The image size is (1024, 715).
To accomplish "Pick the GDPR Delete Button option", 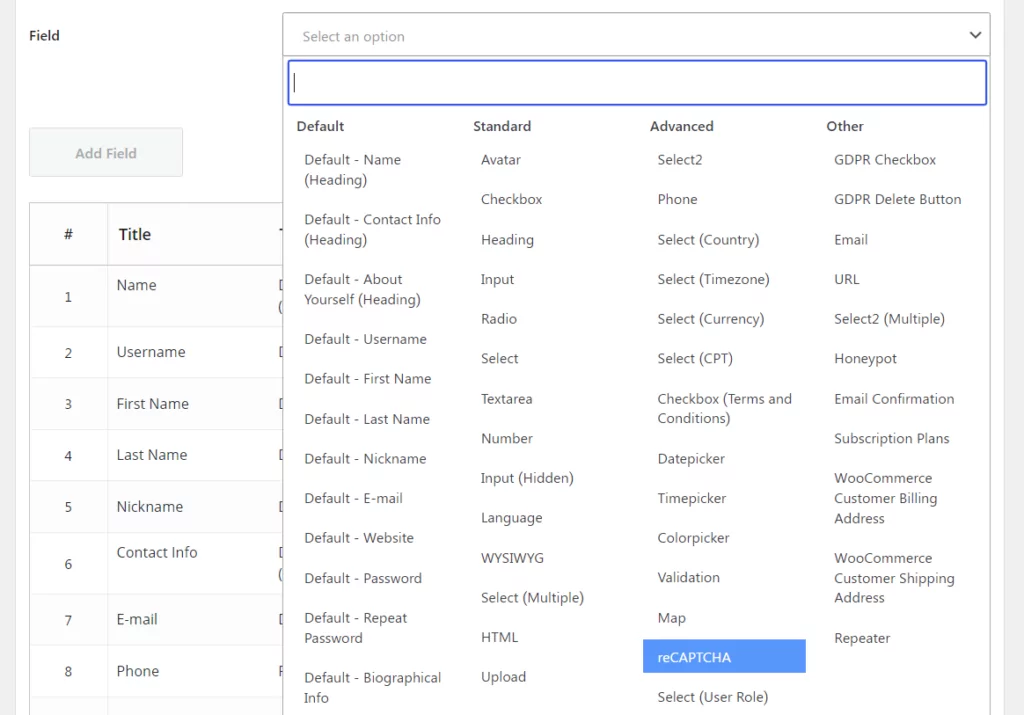I will tap(897, 200).
